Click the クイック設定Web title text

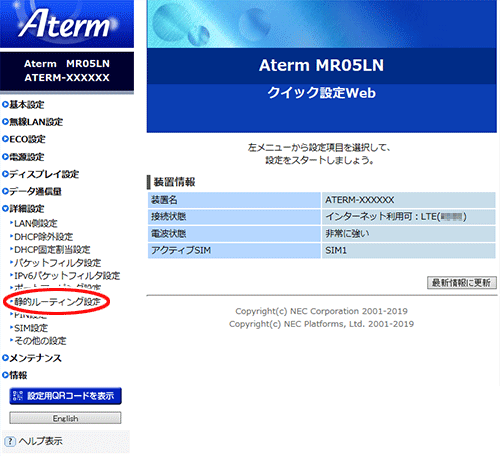coord(322,93)
